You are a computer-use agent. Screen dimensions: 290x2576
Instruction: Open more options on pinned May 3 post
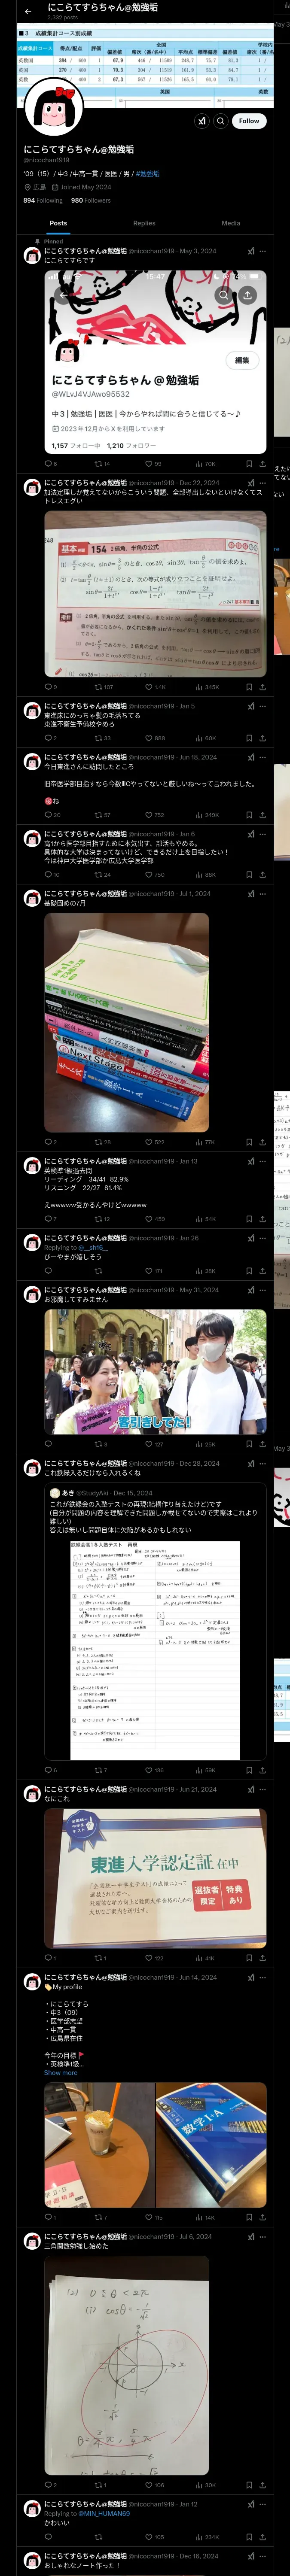click(x=263, y=251)
